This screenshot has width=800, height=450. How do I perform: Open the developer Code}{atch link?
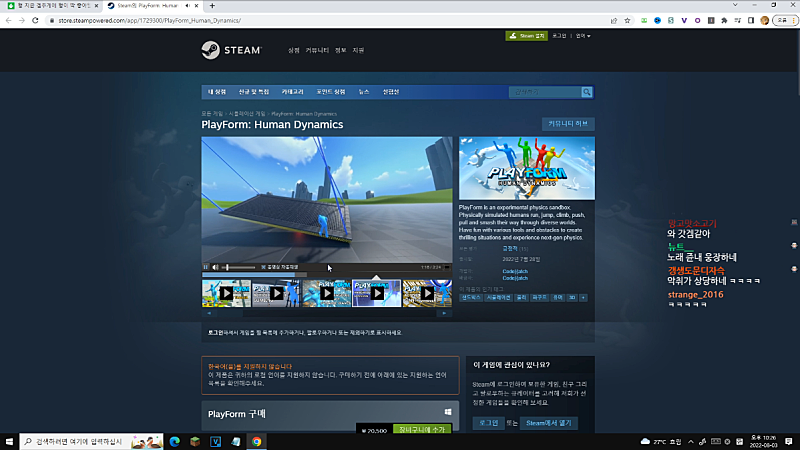[515, 271]
